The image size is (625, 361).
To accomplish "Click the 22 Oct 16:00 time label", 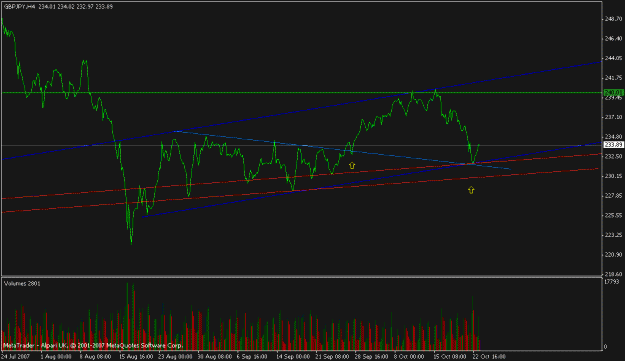I will click(489, 357).
